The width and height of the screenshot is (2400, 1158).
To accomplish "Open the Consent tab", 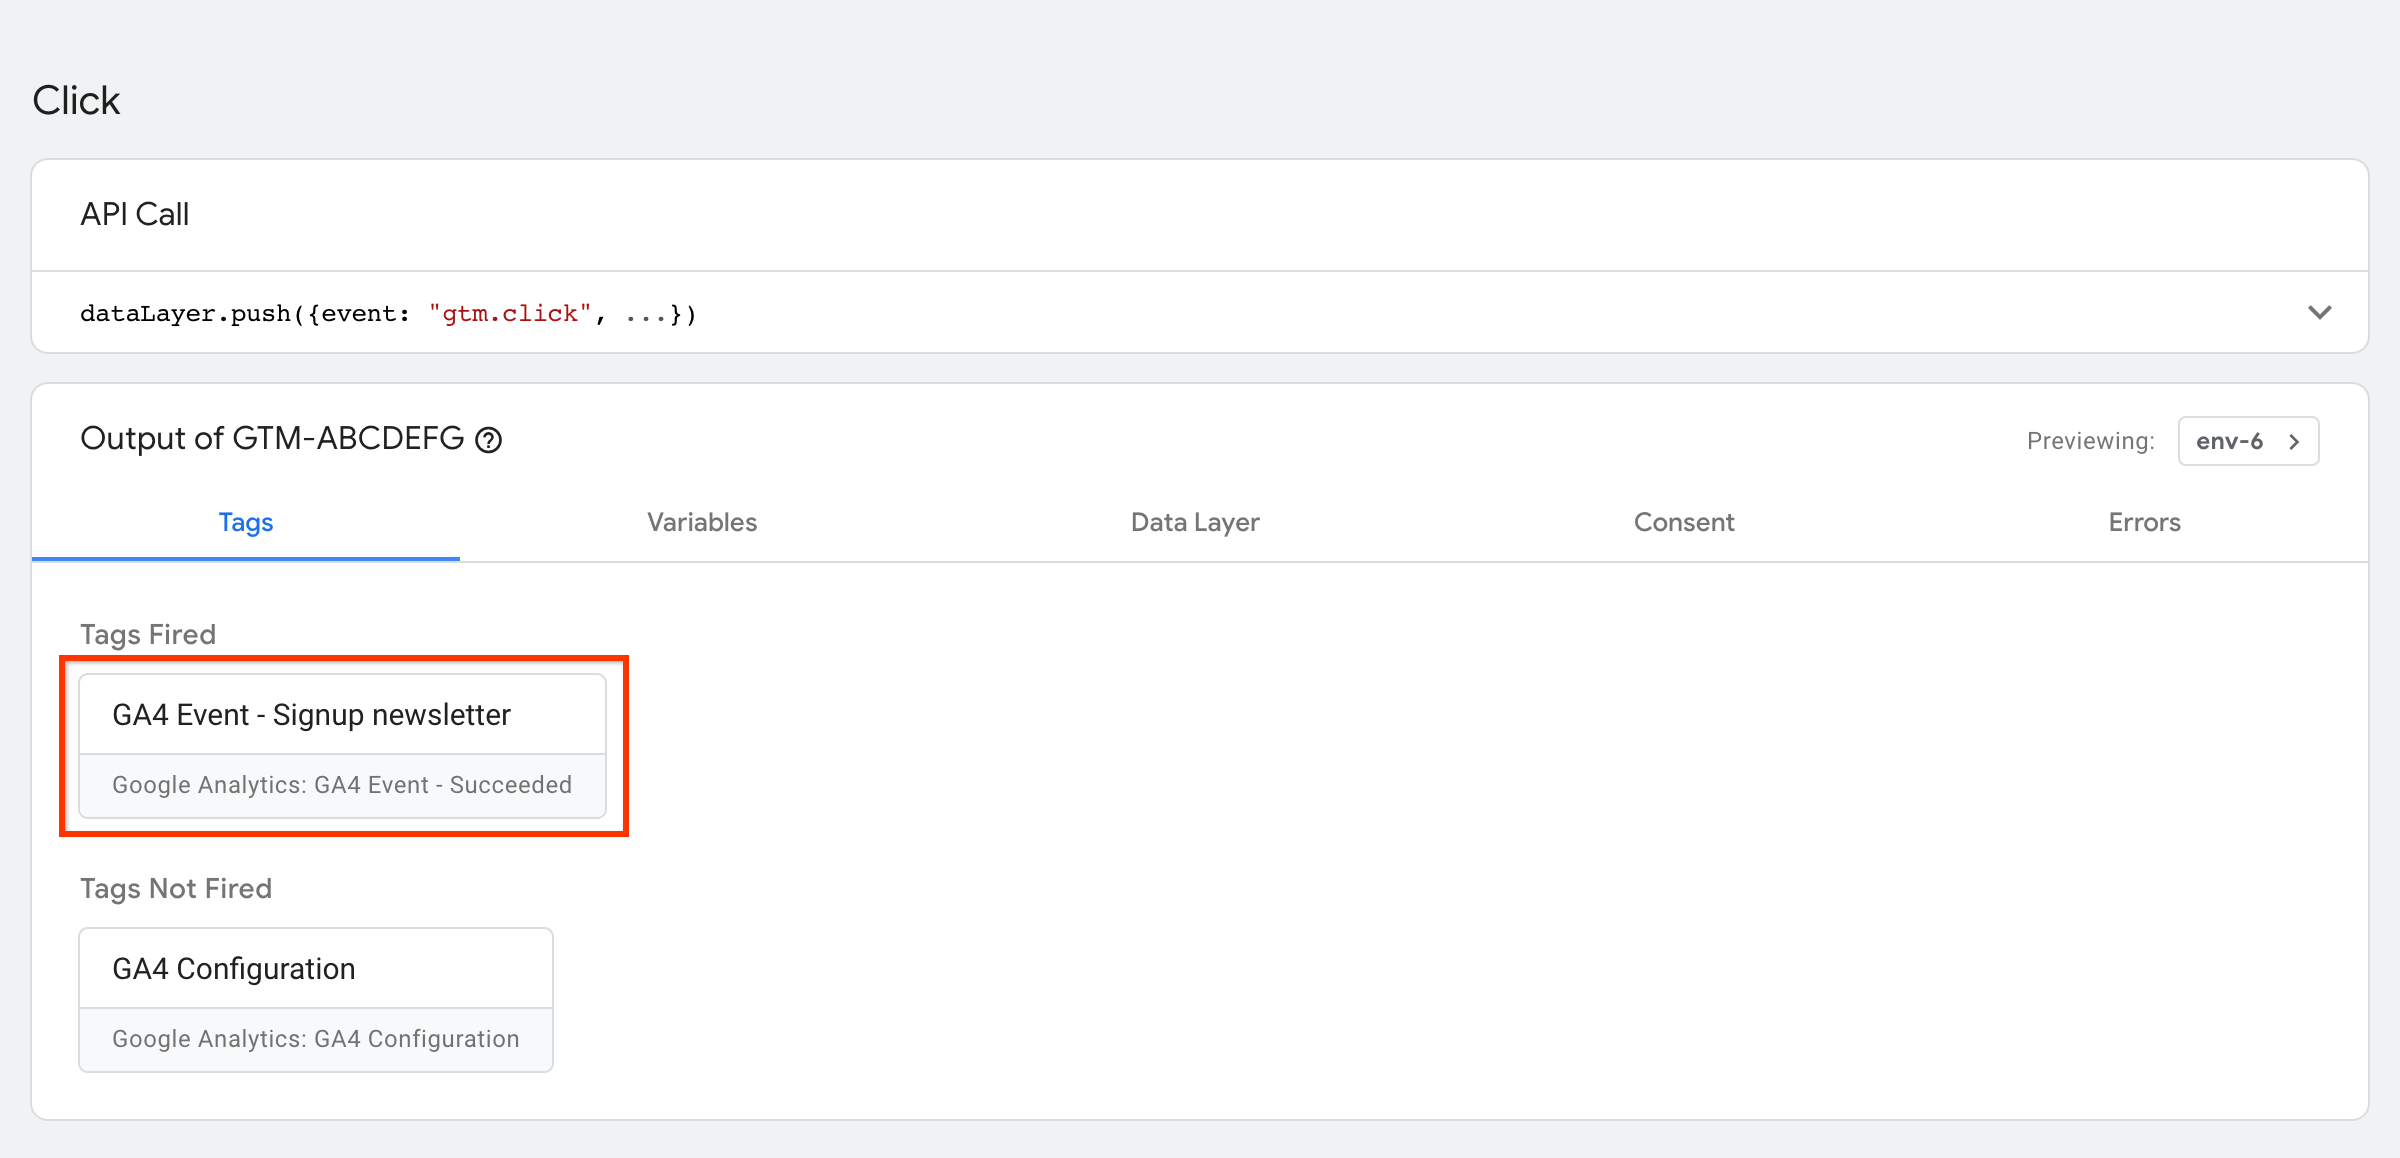I will pyautogui.click(x=1684, y=522).
